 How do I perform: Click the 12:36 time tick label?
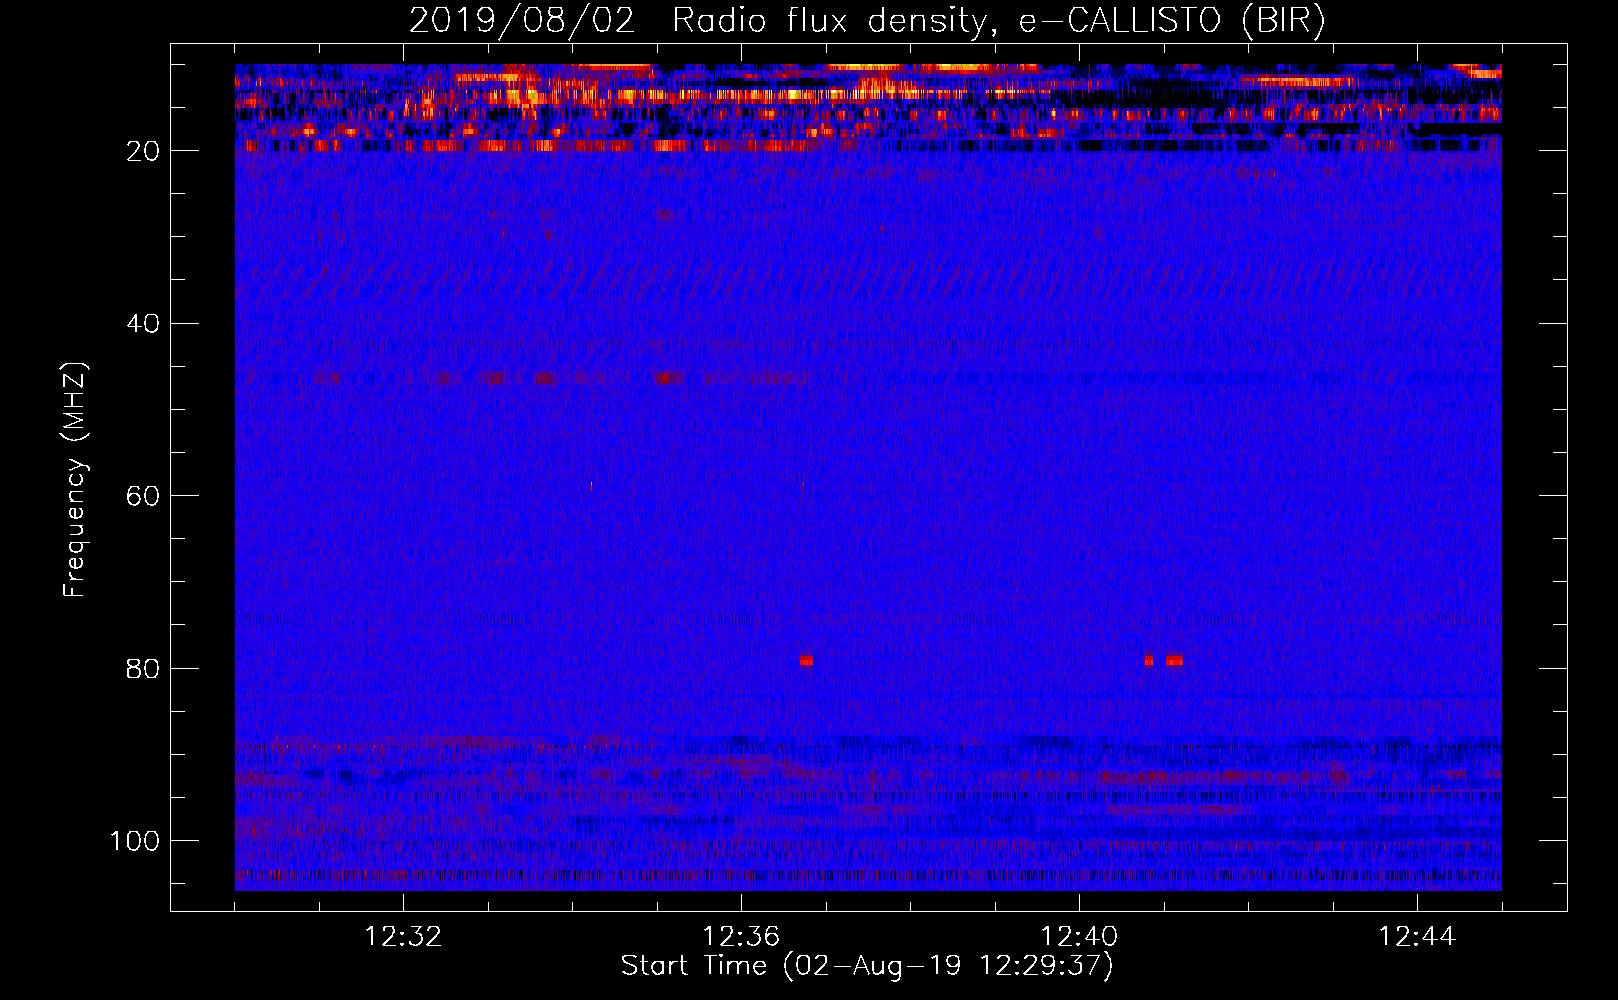[x=741, y=937]
